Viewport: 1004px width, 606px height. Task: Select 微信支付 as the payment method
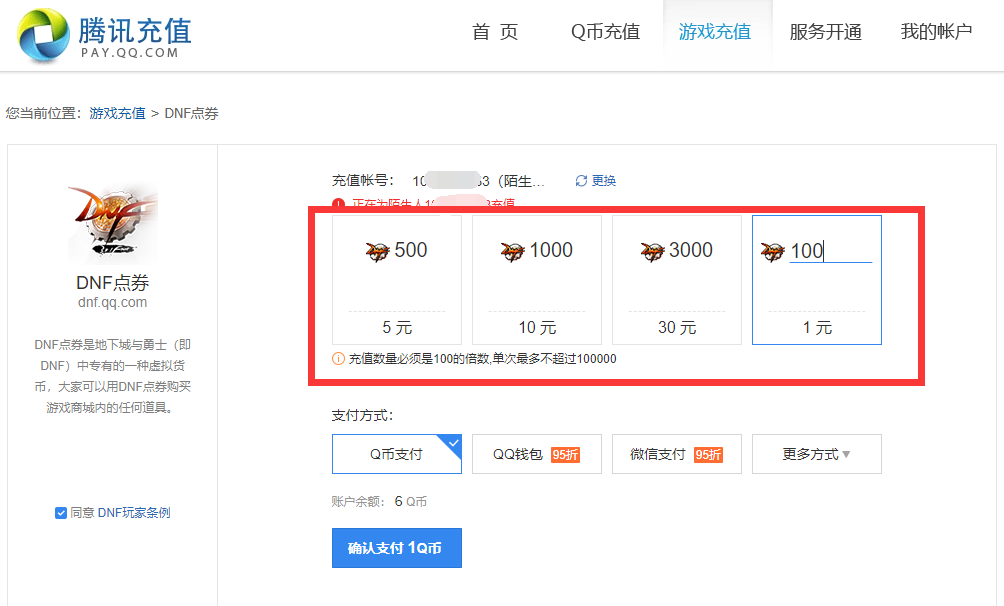click(x=677, y=453)
